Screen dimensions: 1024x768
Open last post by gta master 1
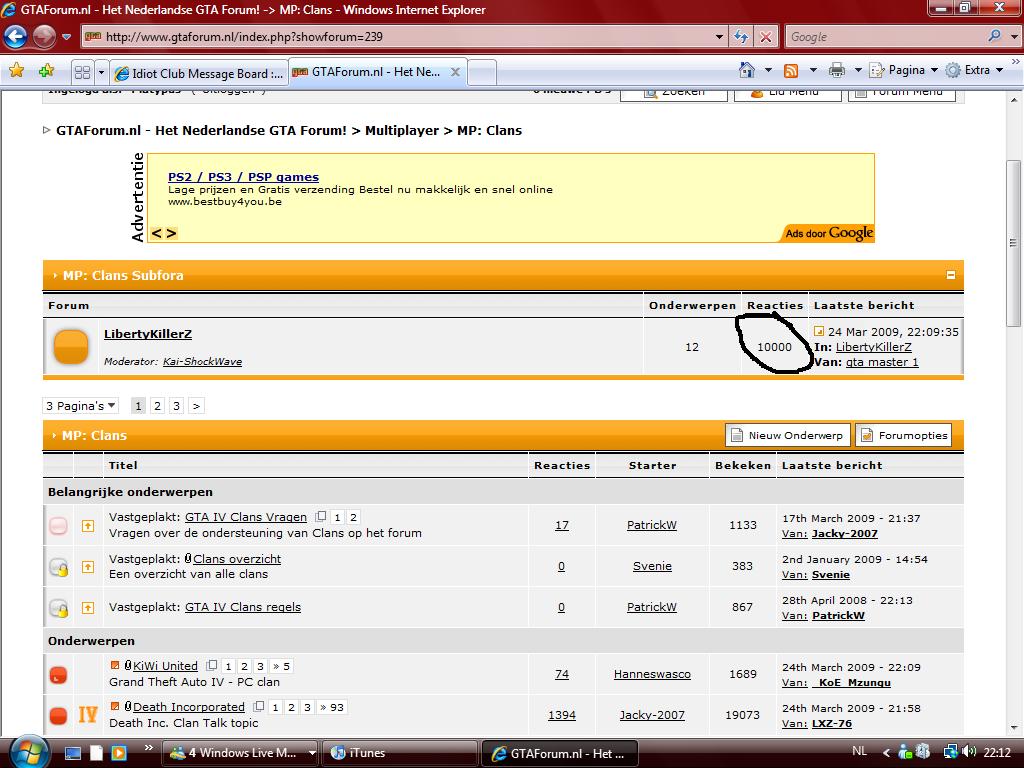click(x=882, y=362)
